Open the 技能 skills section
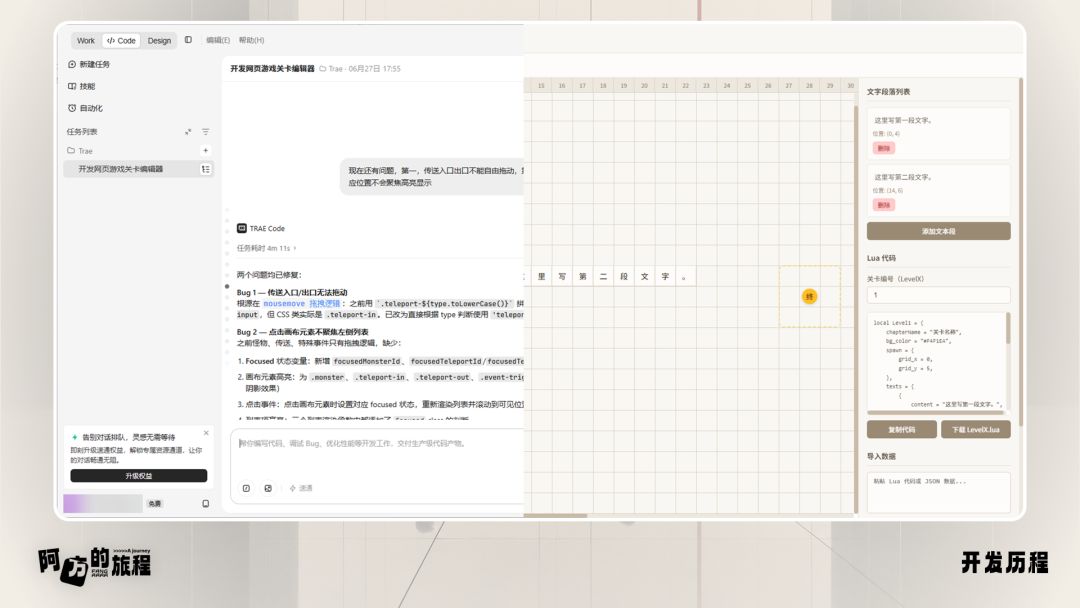 point(81,86)
